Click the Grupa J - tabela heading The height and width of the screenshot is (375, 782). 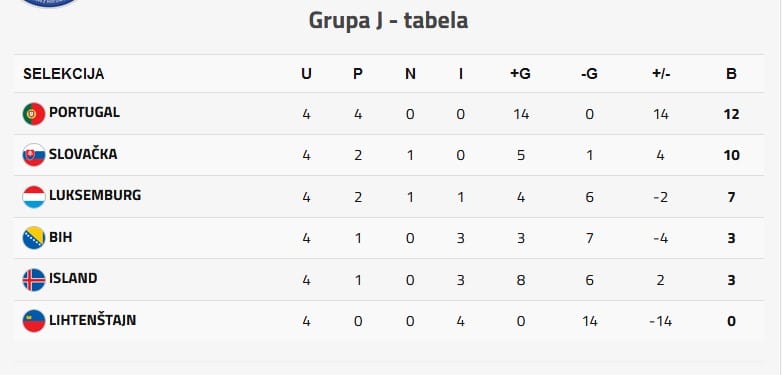(x=389, y=21)
